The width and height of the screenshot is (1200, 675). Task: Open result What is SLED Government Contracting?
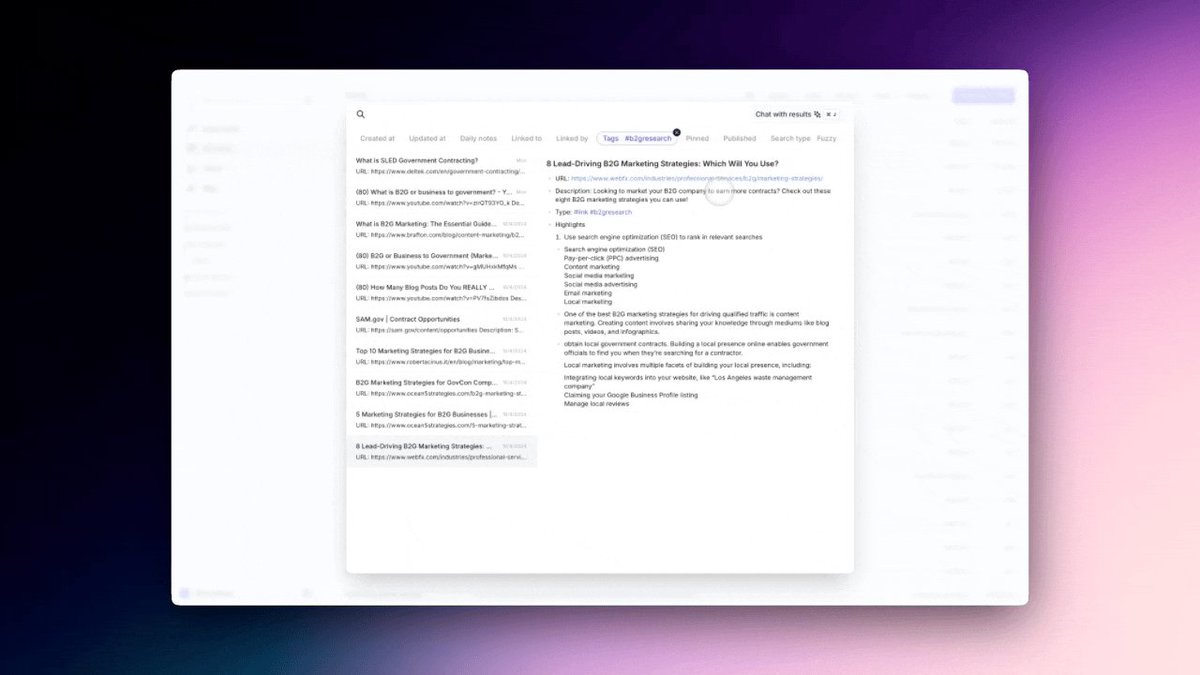[x=441, y=166]
